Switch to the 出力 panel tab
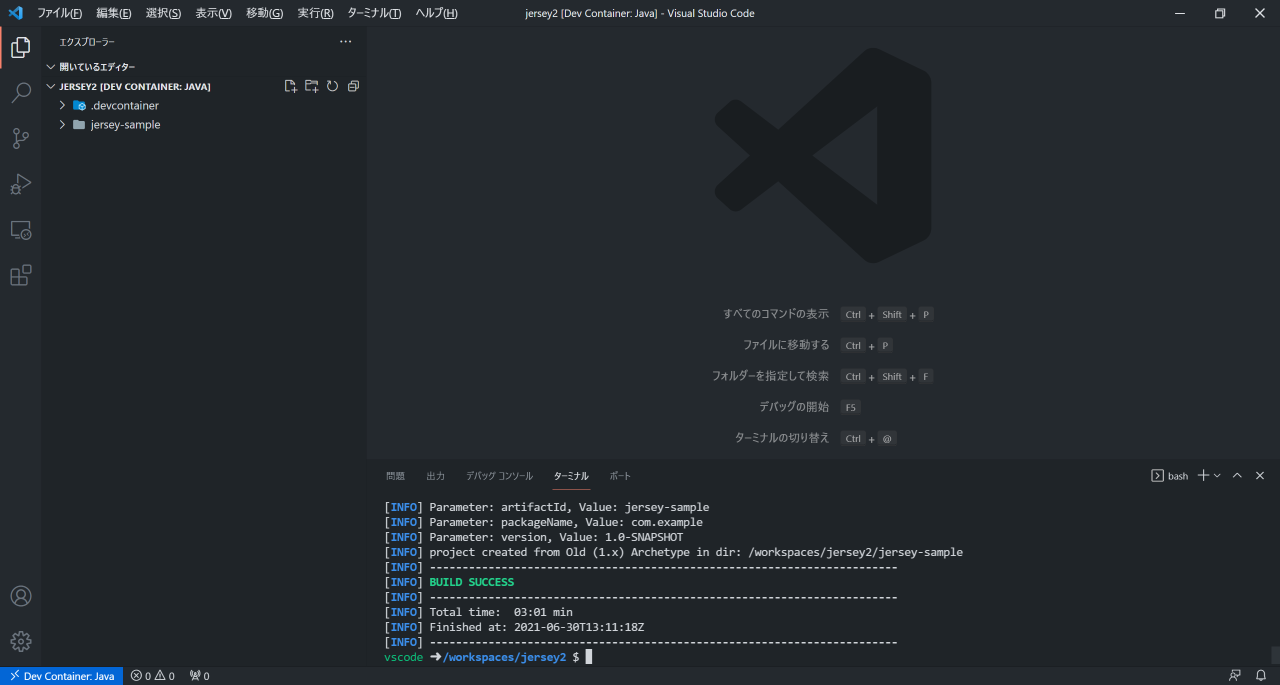The height and width of the screenshot is (685, 1280). pyautogui.click(x=435, y=476)
